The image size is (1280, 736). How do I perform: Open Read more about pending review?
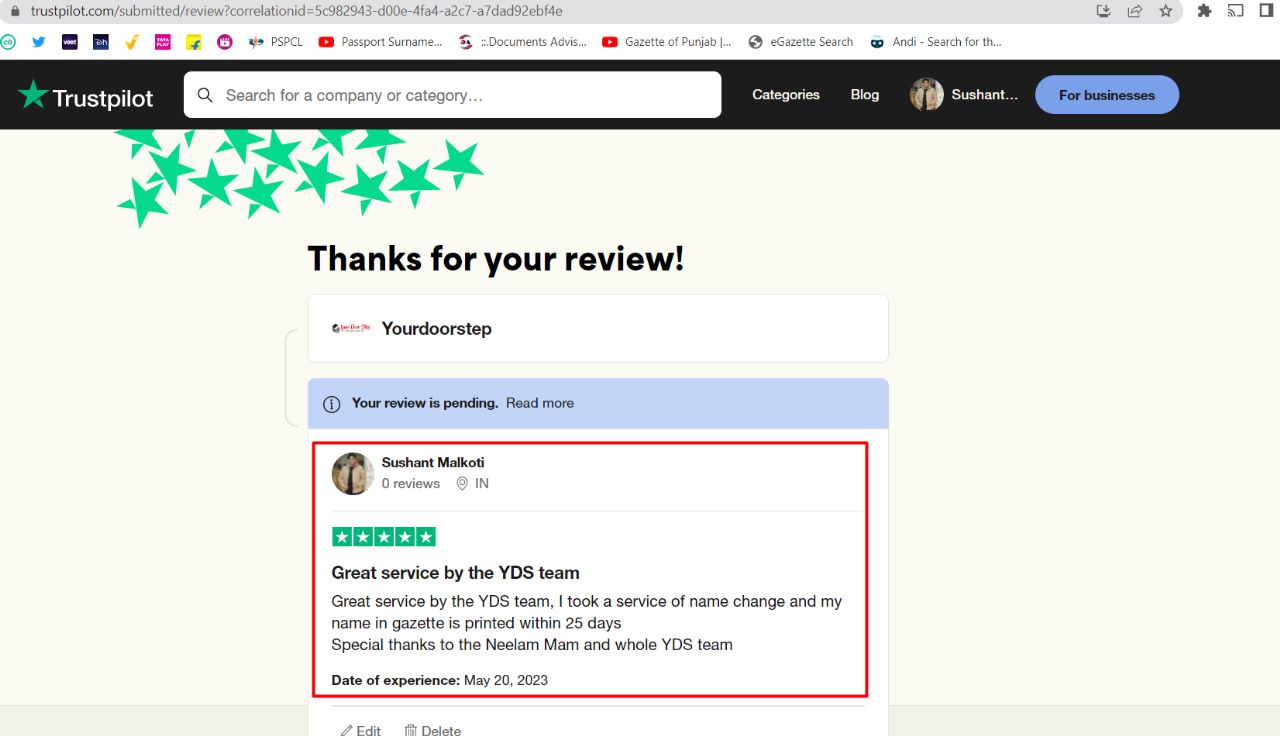pyautogui.click(x=540, y=403)
